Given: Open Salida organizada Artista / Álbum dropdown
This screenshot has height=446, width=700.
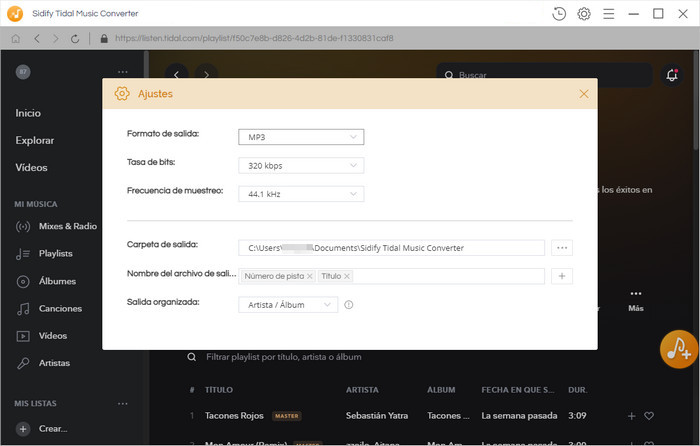Looking at the screenshot, I should 288,305.
